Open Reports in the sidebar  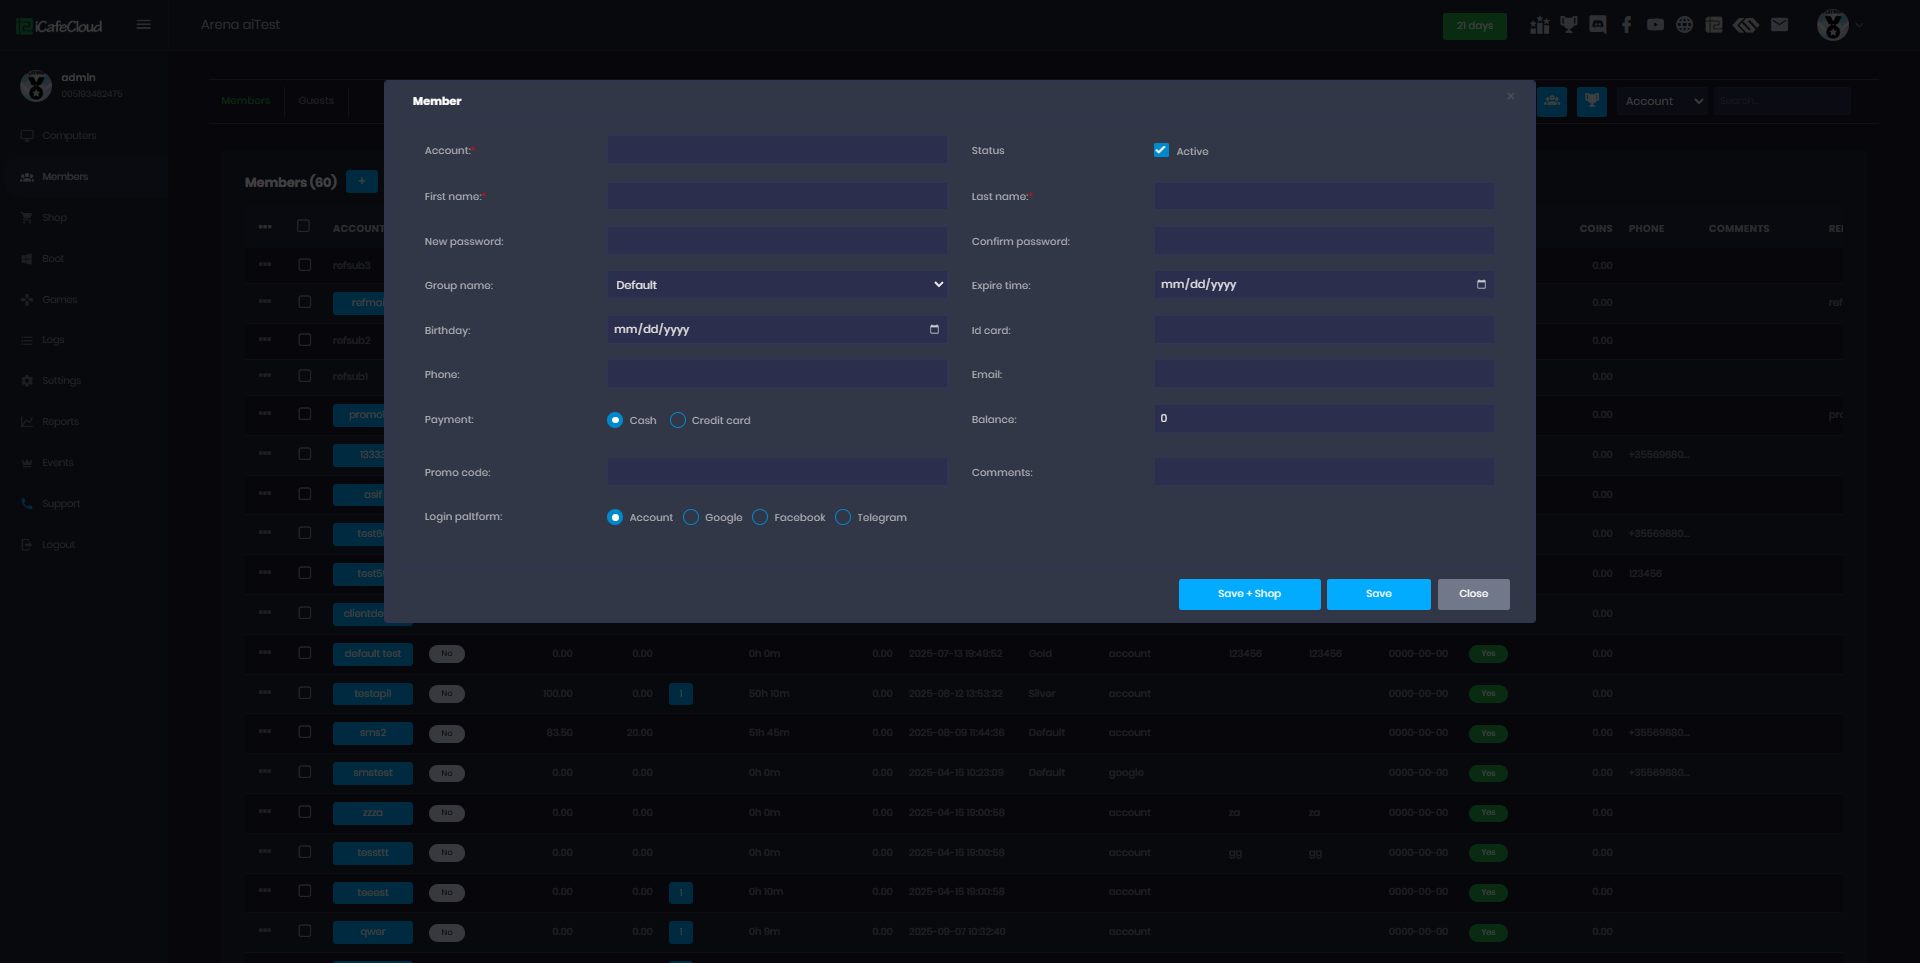pos(60,422)
